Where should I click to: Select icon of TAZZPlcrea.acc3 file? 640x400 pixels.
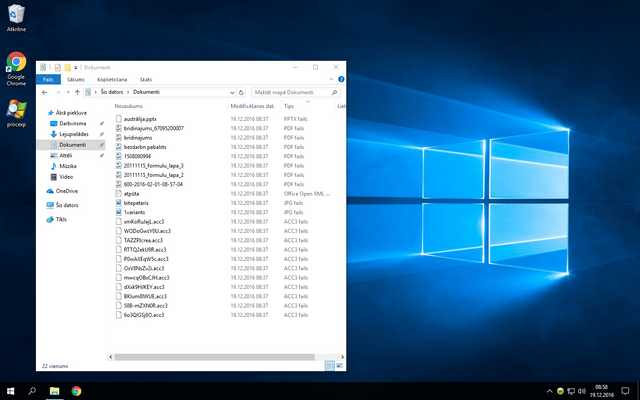coord(118,240)
